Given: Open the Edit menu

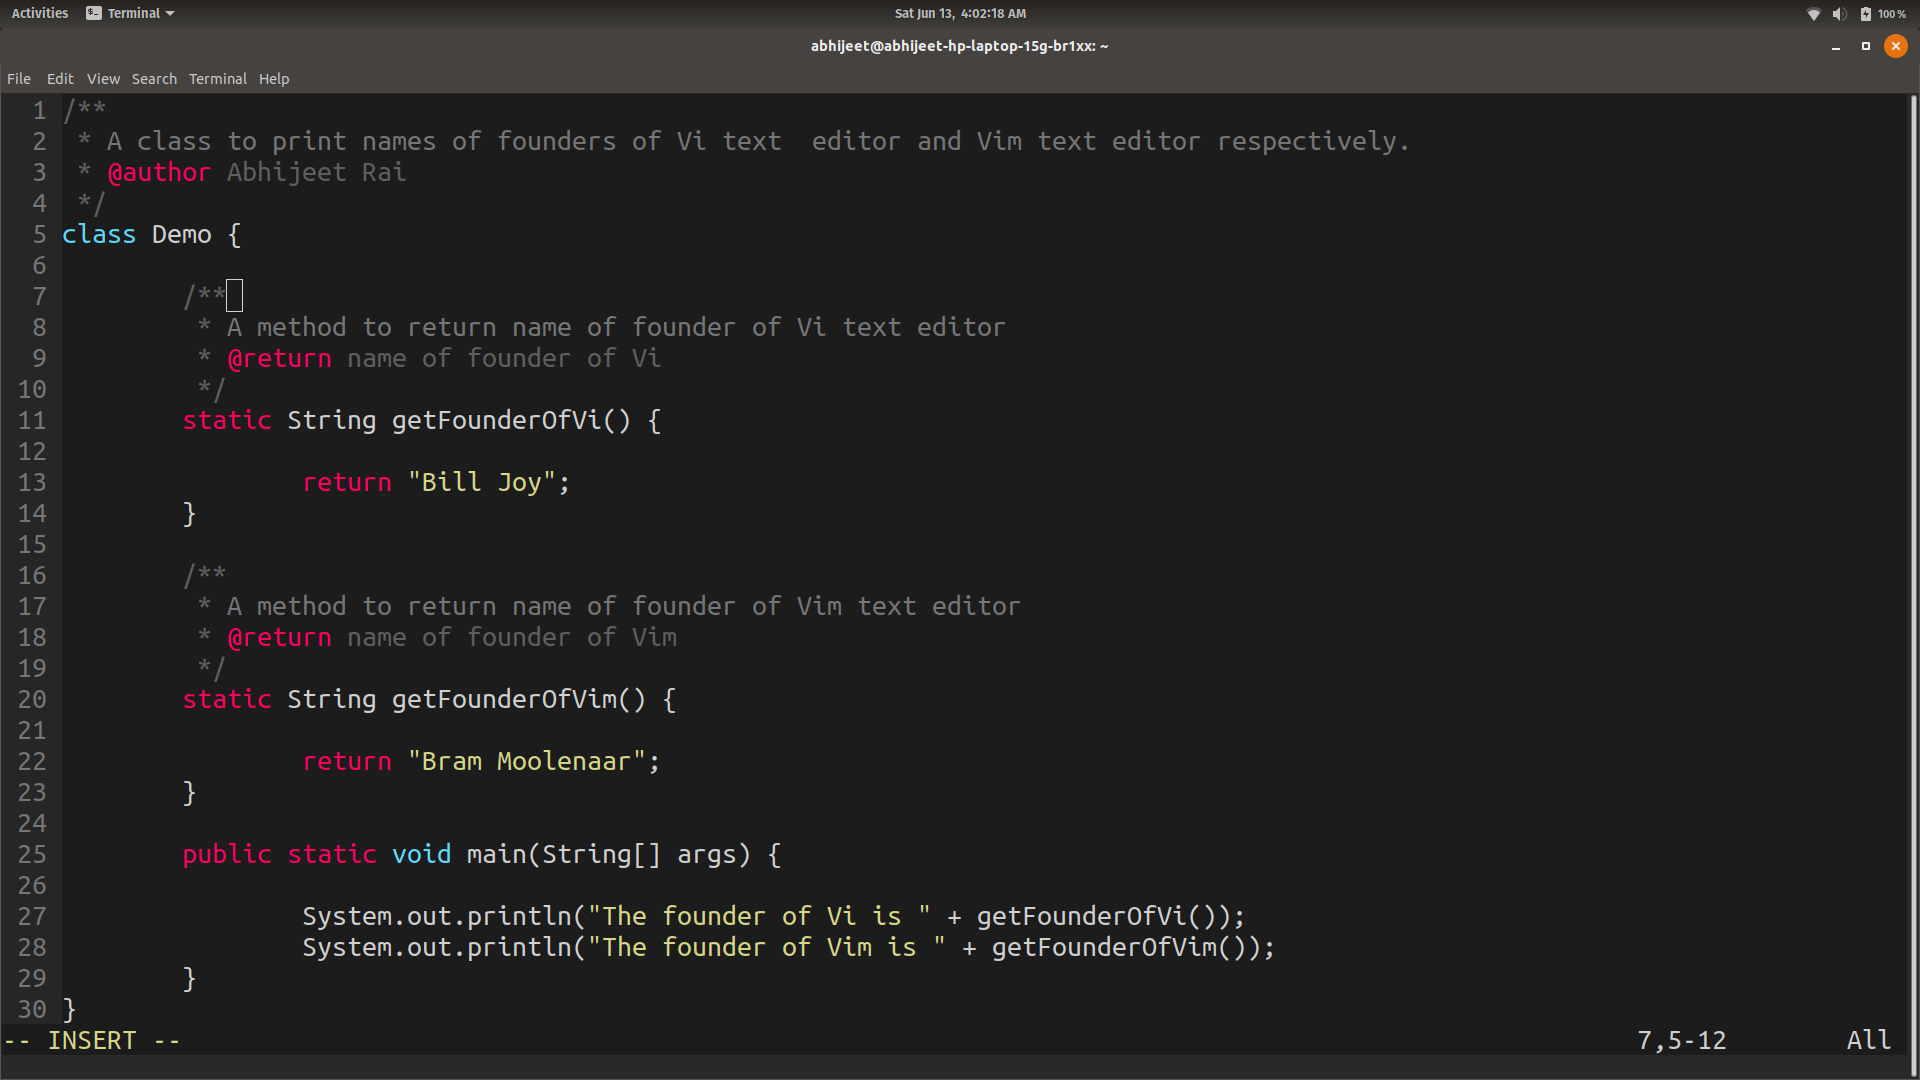Looking at the screenshot, I should click(60, 79).
